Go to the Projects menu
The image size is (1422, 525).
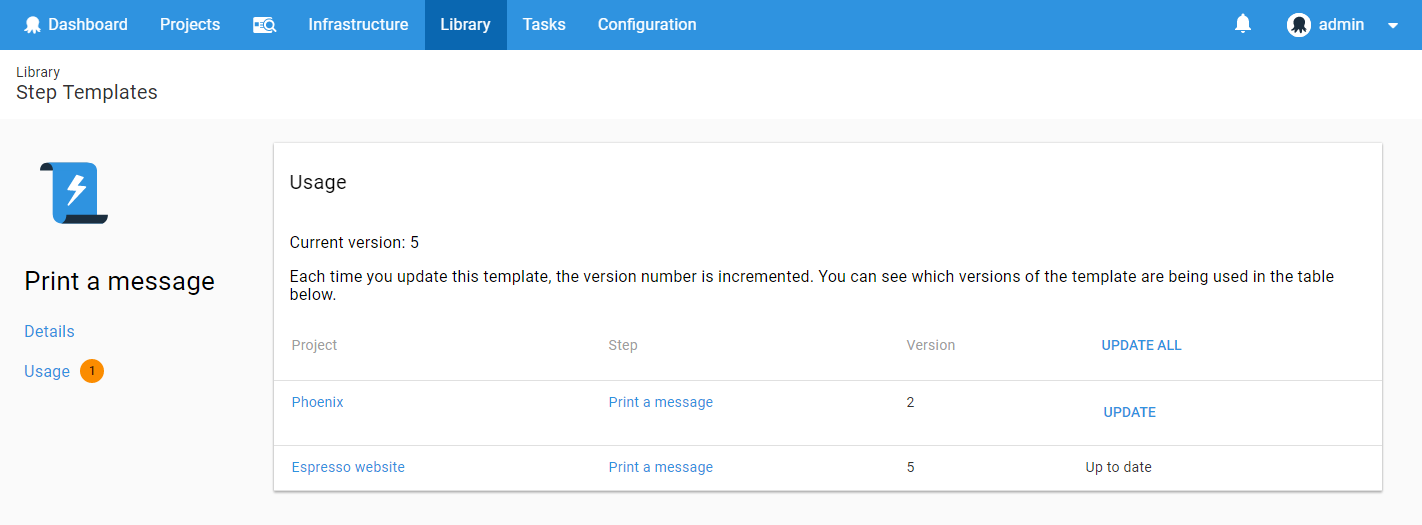[x=190, y=25]
